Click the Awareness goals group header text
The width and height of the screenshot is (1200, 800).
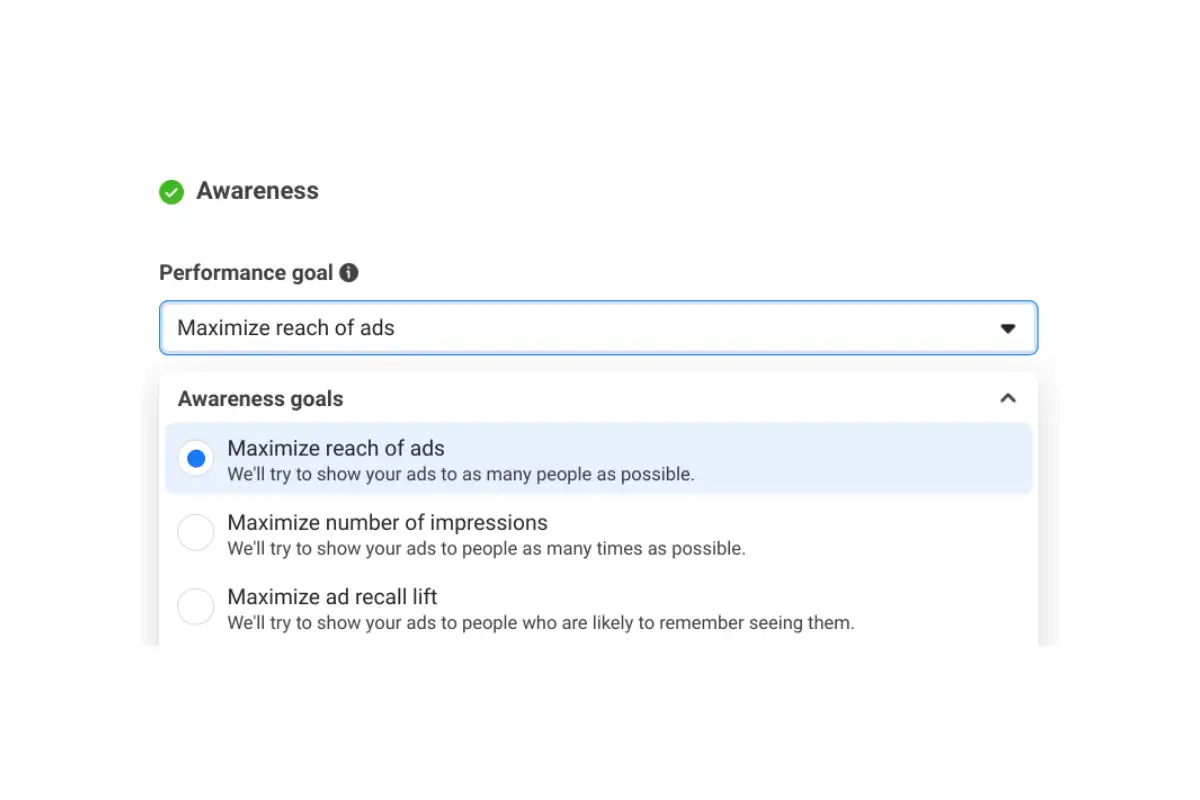(x=260, y=399)
